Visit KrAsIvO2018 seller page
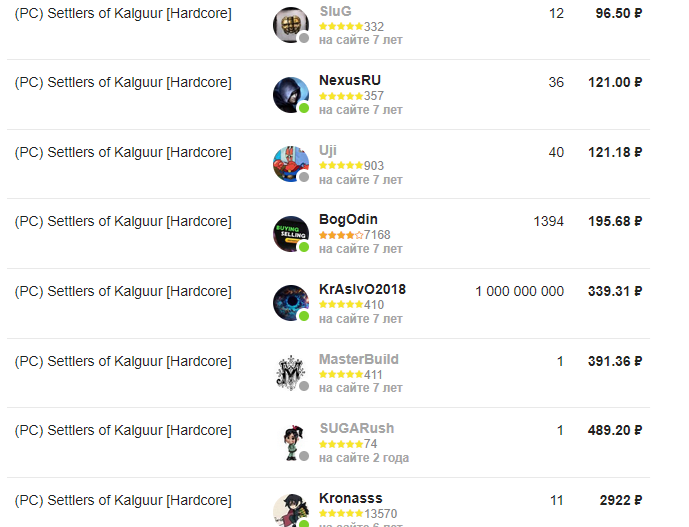689x527 pixels. pos(362,289)
